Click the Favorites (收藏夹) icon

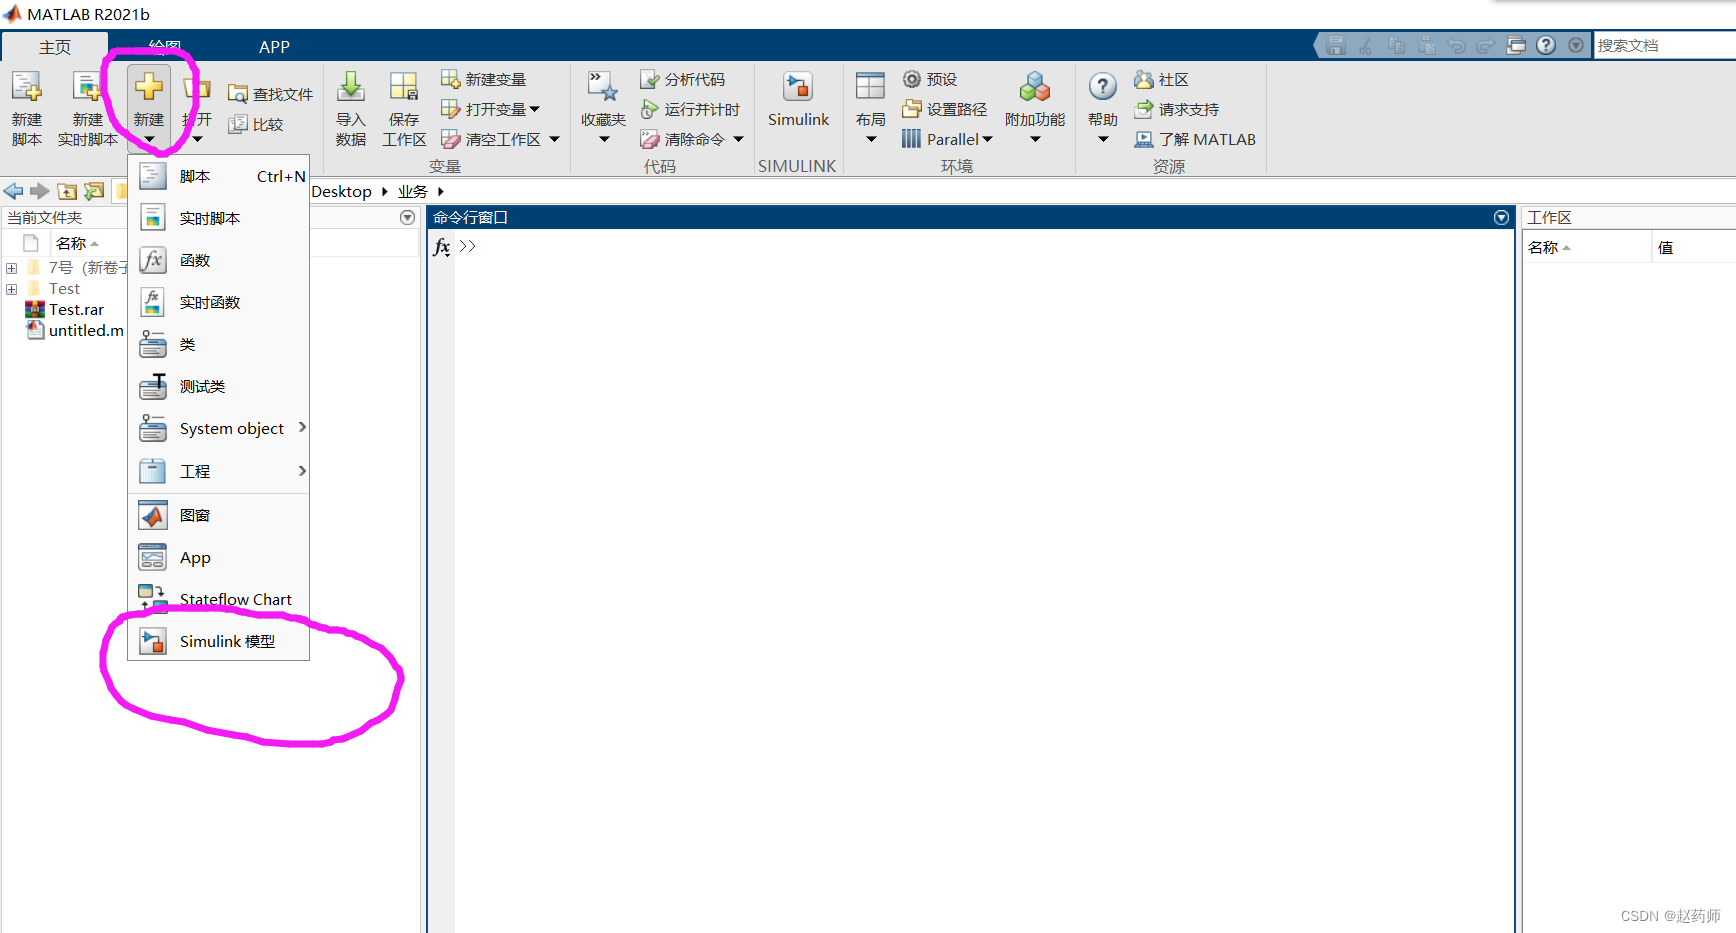pos(603,87)
